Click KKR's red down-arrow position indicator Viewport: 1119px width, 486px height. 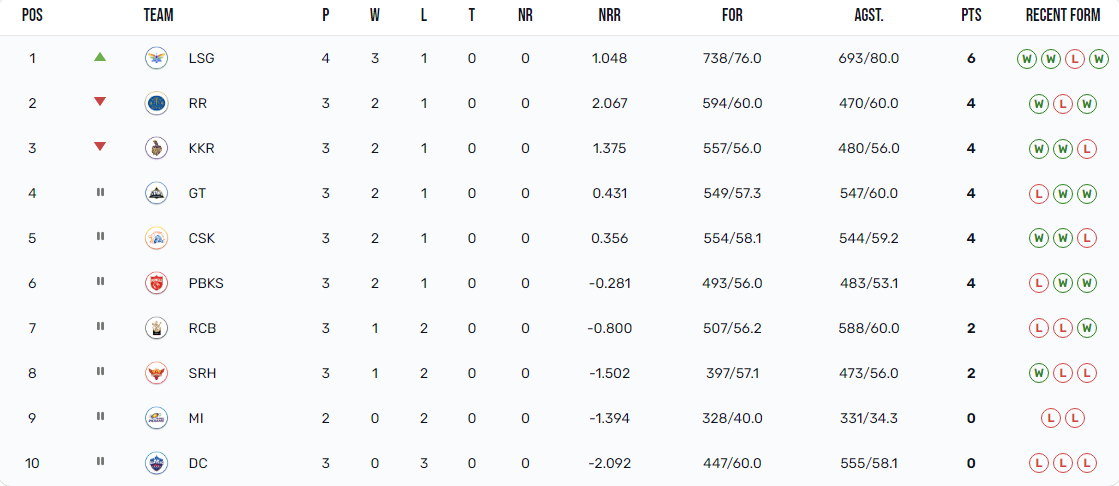pos(99,147)
